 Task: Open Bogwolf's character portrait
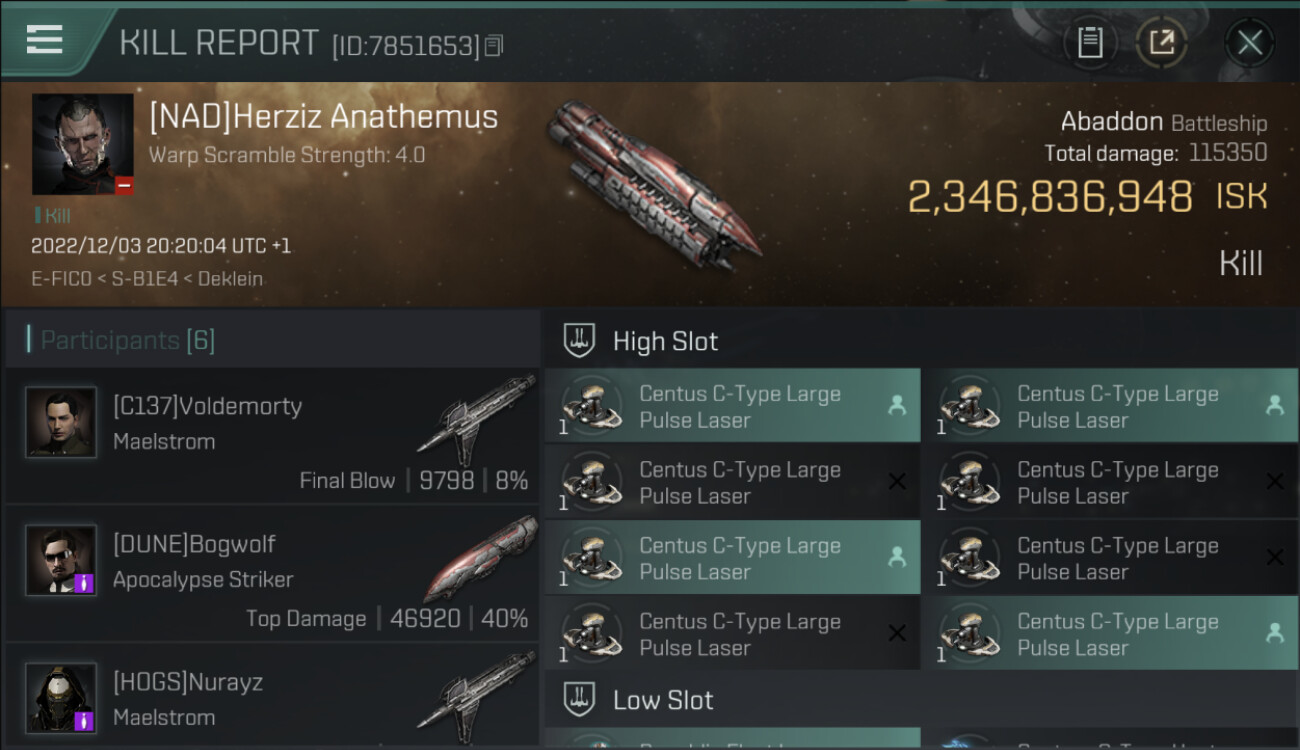[x=61, y=560]
